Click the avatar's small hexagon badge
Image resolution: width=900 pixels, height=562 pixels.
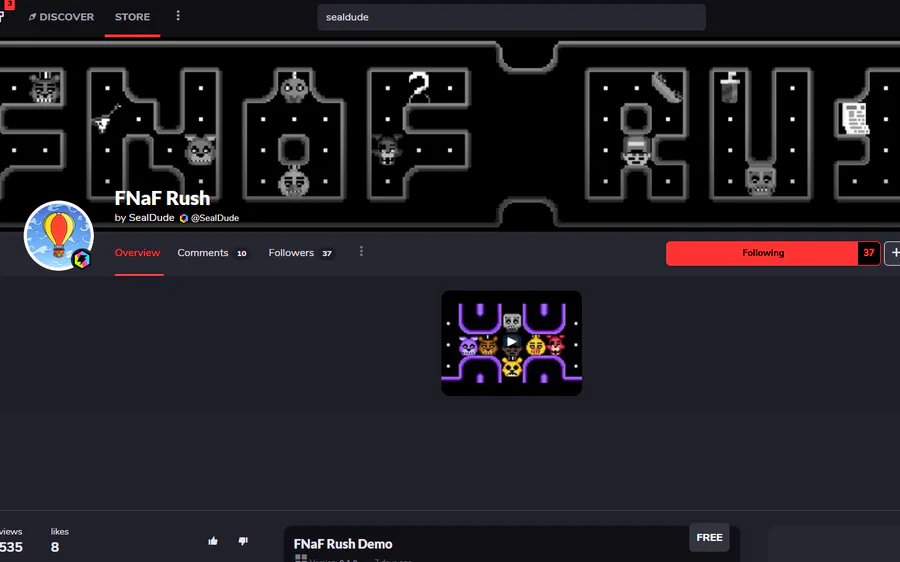[x=82, y=259]
